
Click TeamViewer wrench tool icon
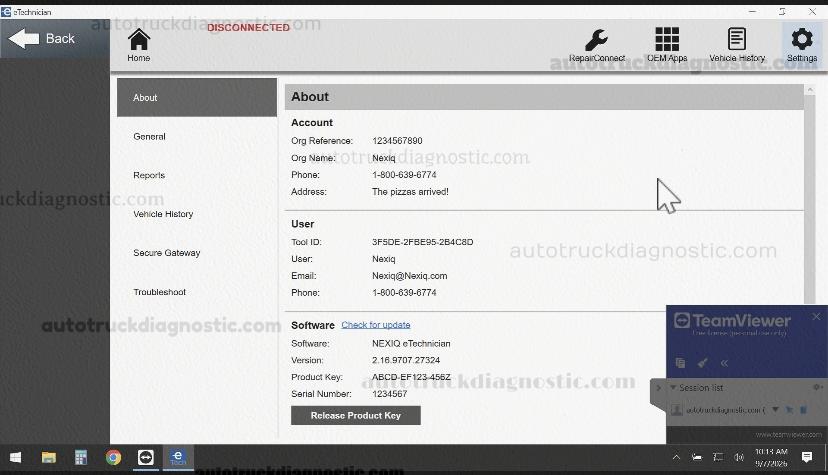(x=702, y=363)
